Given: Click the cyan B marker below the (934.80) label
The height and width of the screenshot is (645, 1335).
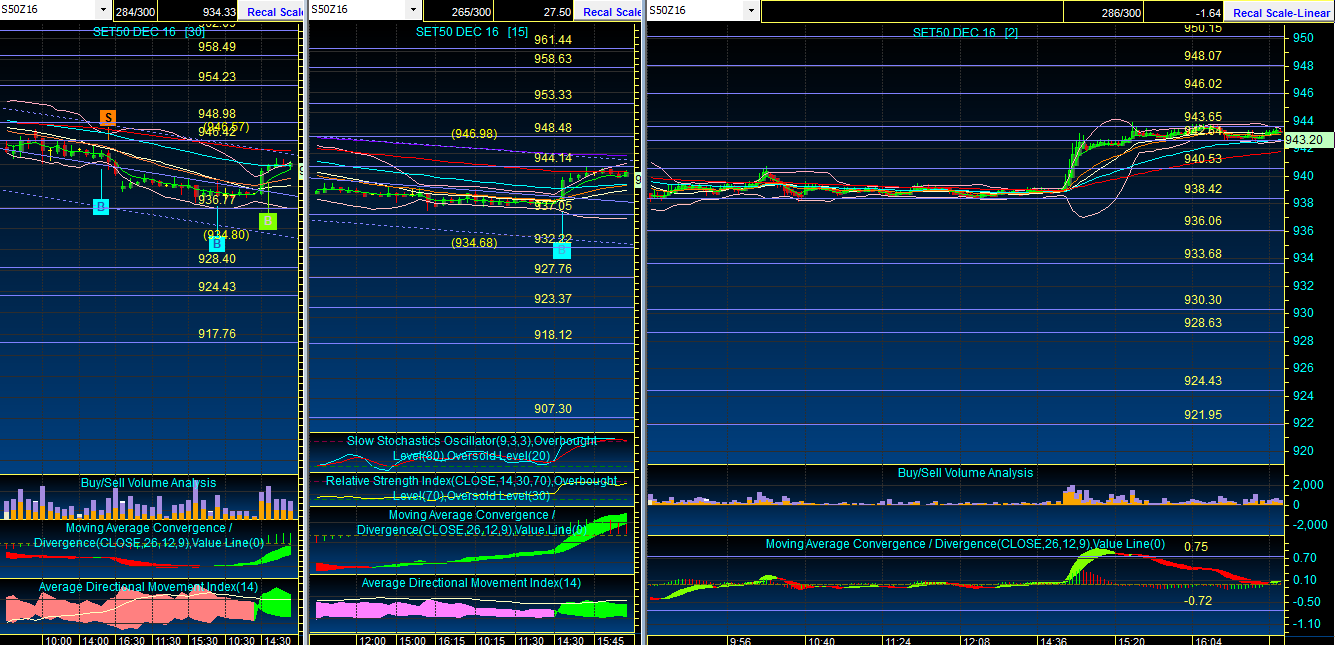Looking at the screenshot, I should pyautogui.click(x=217, y=243).
